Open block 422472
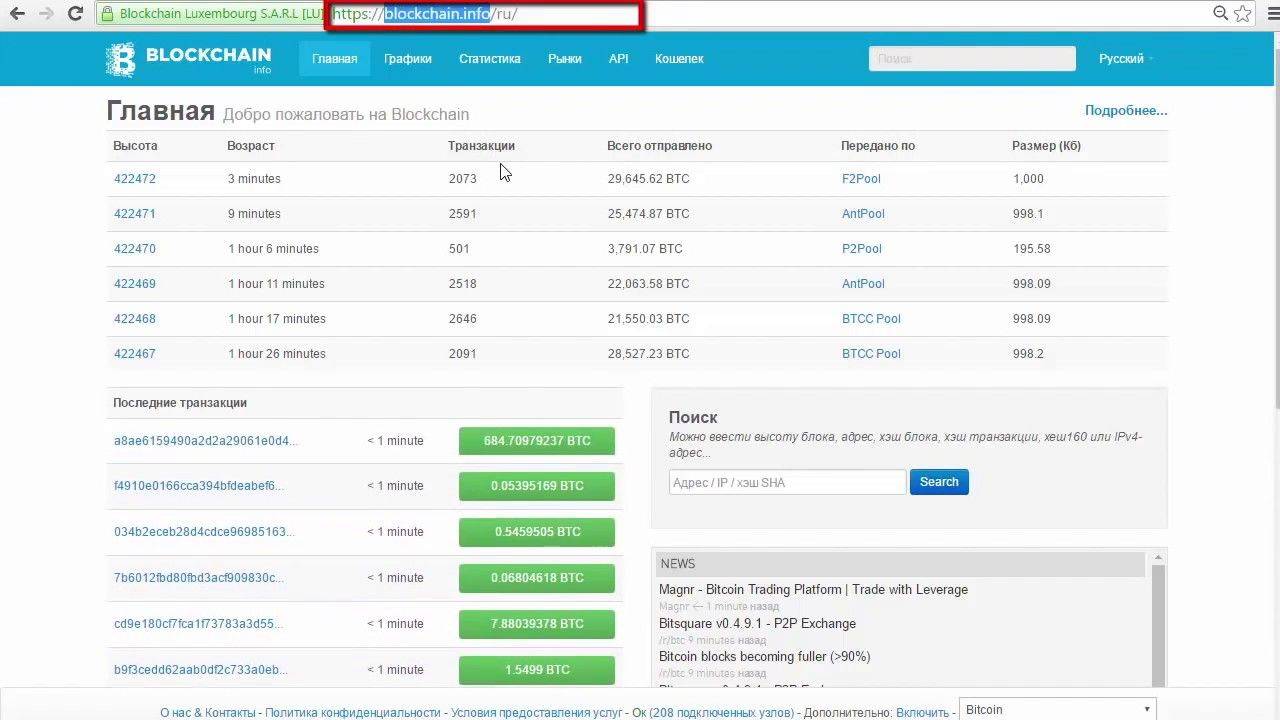Image resolution: width=1280 pixels, height=720 pixels. 135,179
